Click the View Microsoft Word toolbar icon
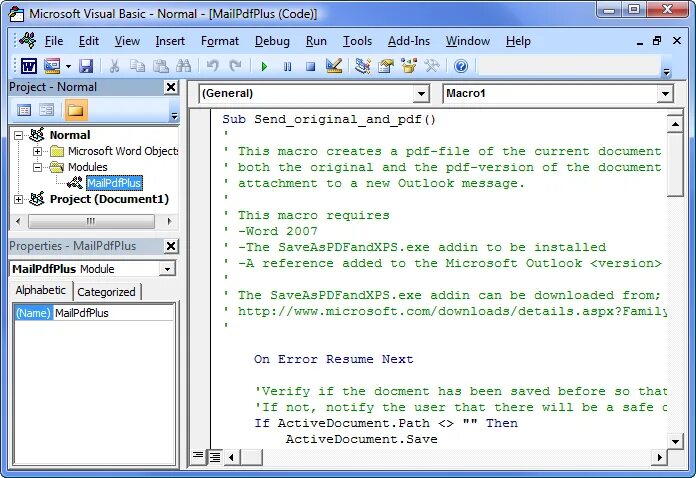Viewport: 696px width, 478px height. (x=29, y=67)
